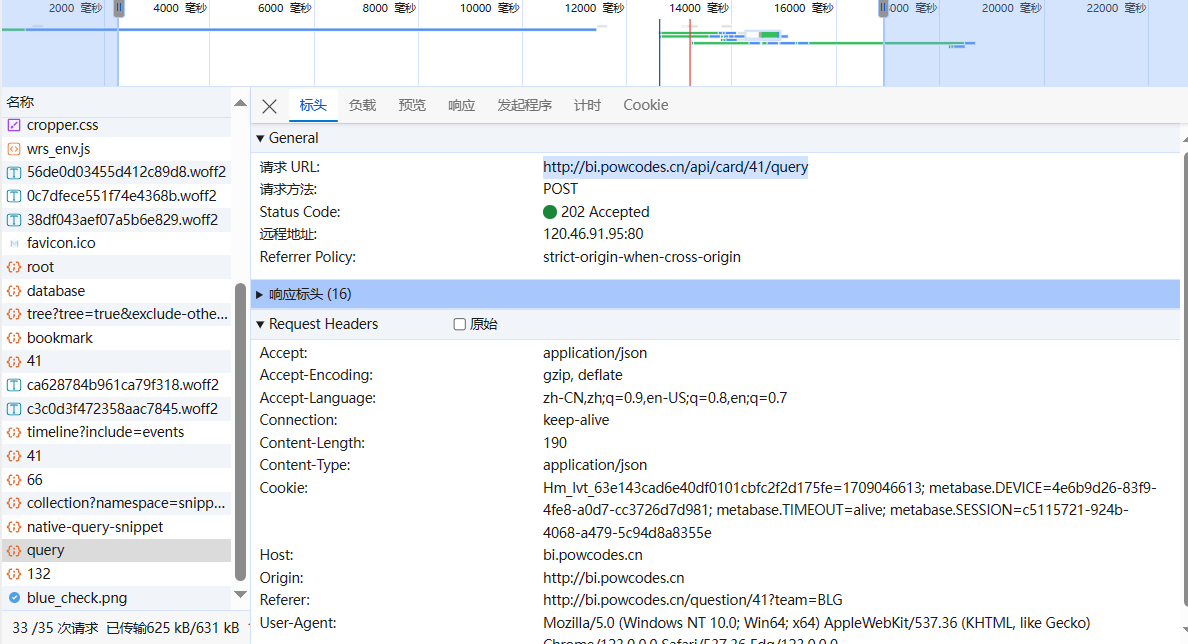Select the root request
Screen dimensions: 1188x644
(117, 267)
